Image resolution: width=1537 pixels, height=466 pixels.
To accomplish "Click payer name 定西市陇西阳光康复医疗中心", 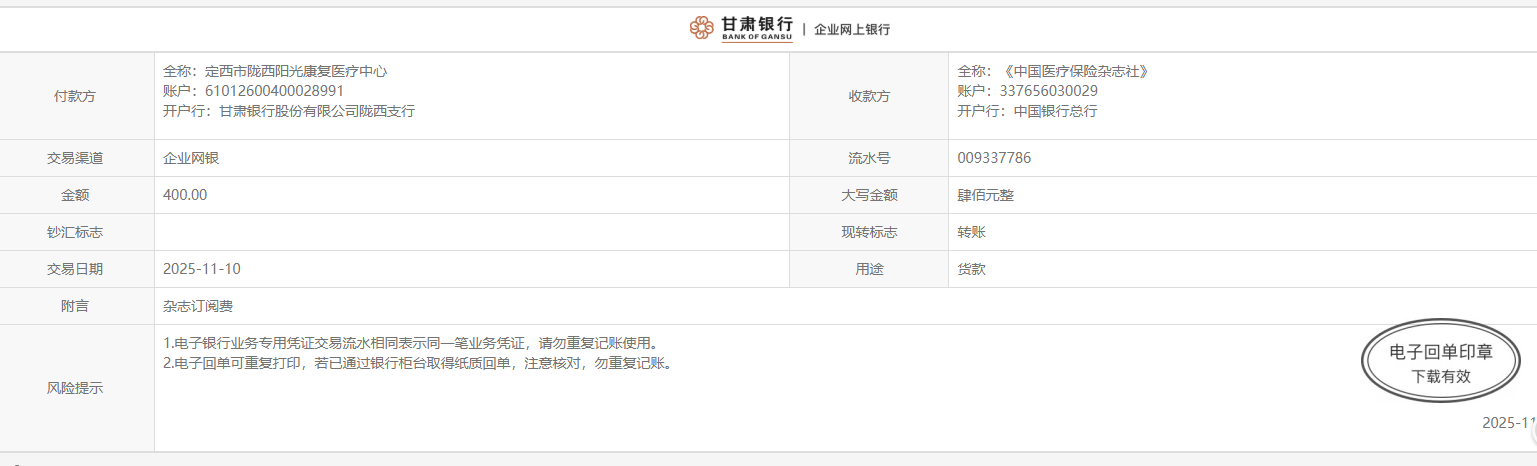I will click(295, 71).
